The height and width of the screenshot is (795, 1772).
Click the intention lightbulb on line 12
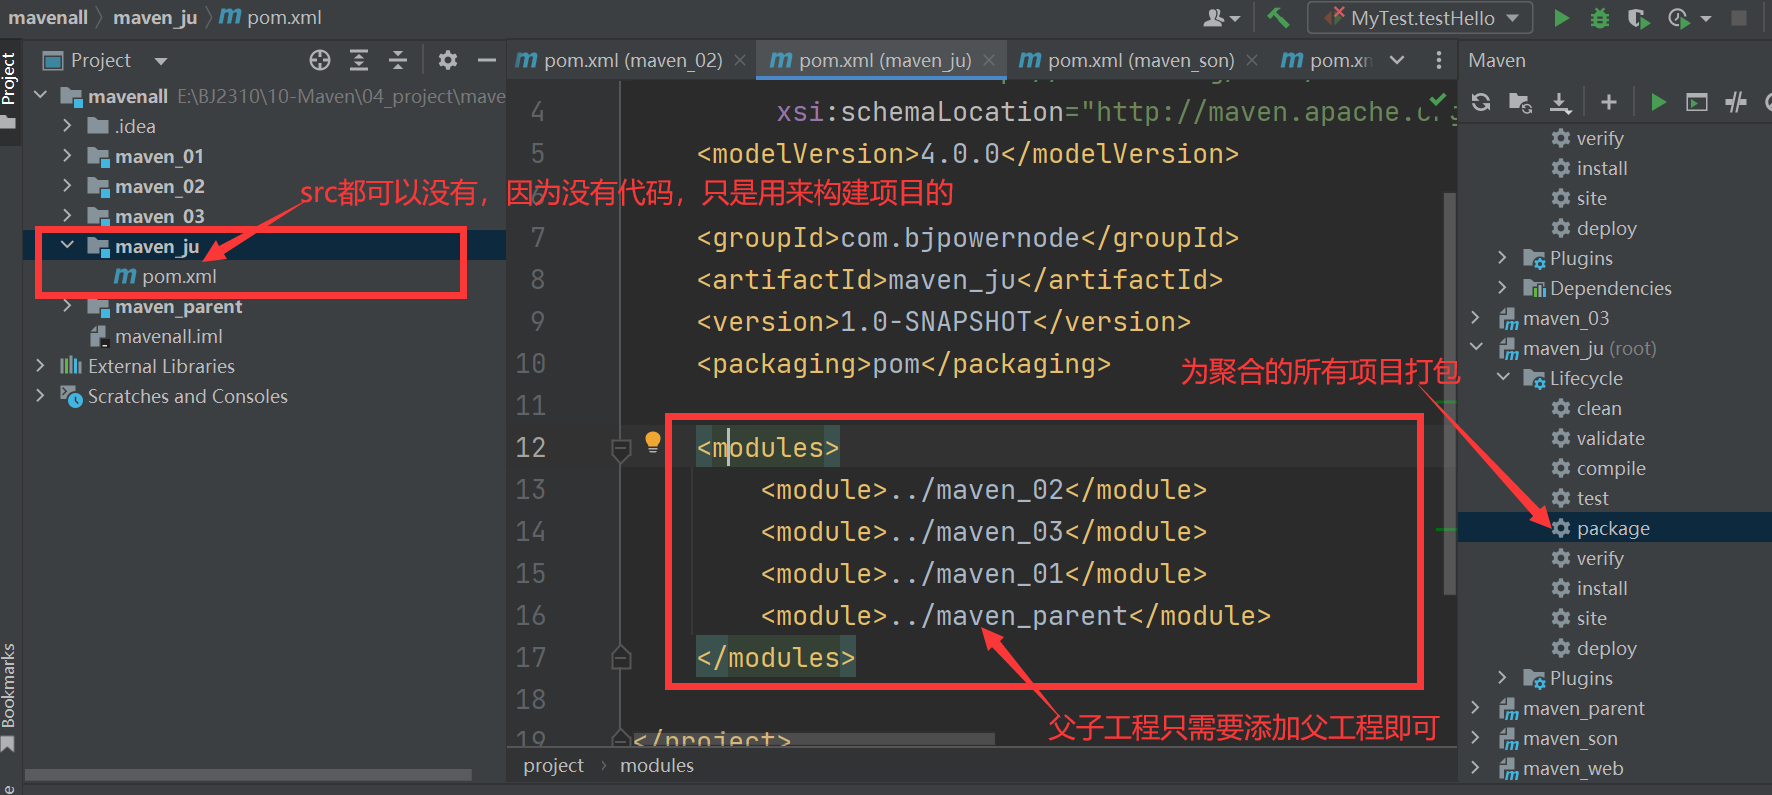tap(653, 441)
